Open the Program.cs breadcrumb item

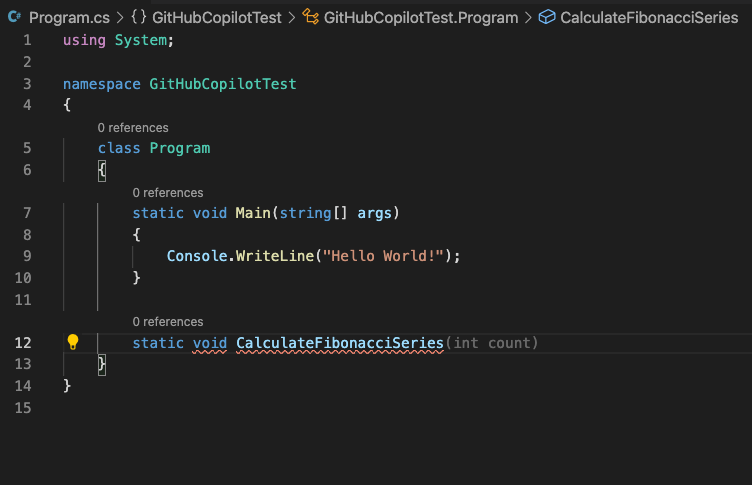[x=69, y=18]
